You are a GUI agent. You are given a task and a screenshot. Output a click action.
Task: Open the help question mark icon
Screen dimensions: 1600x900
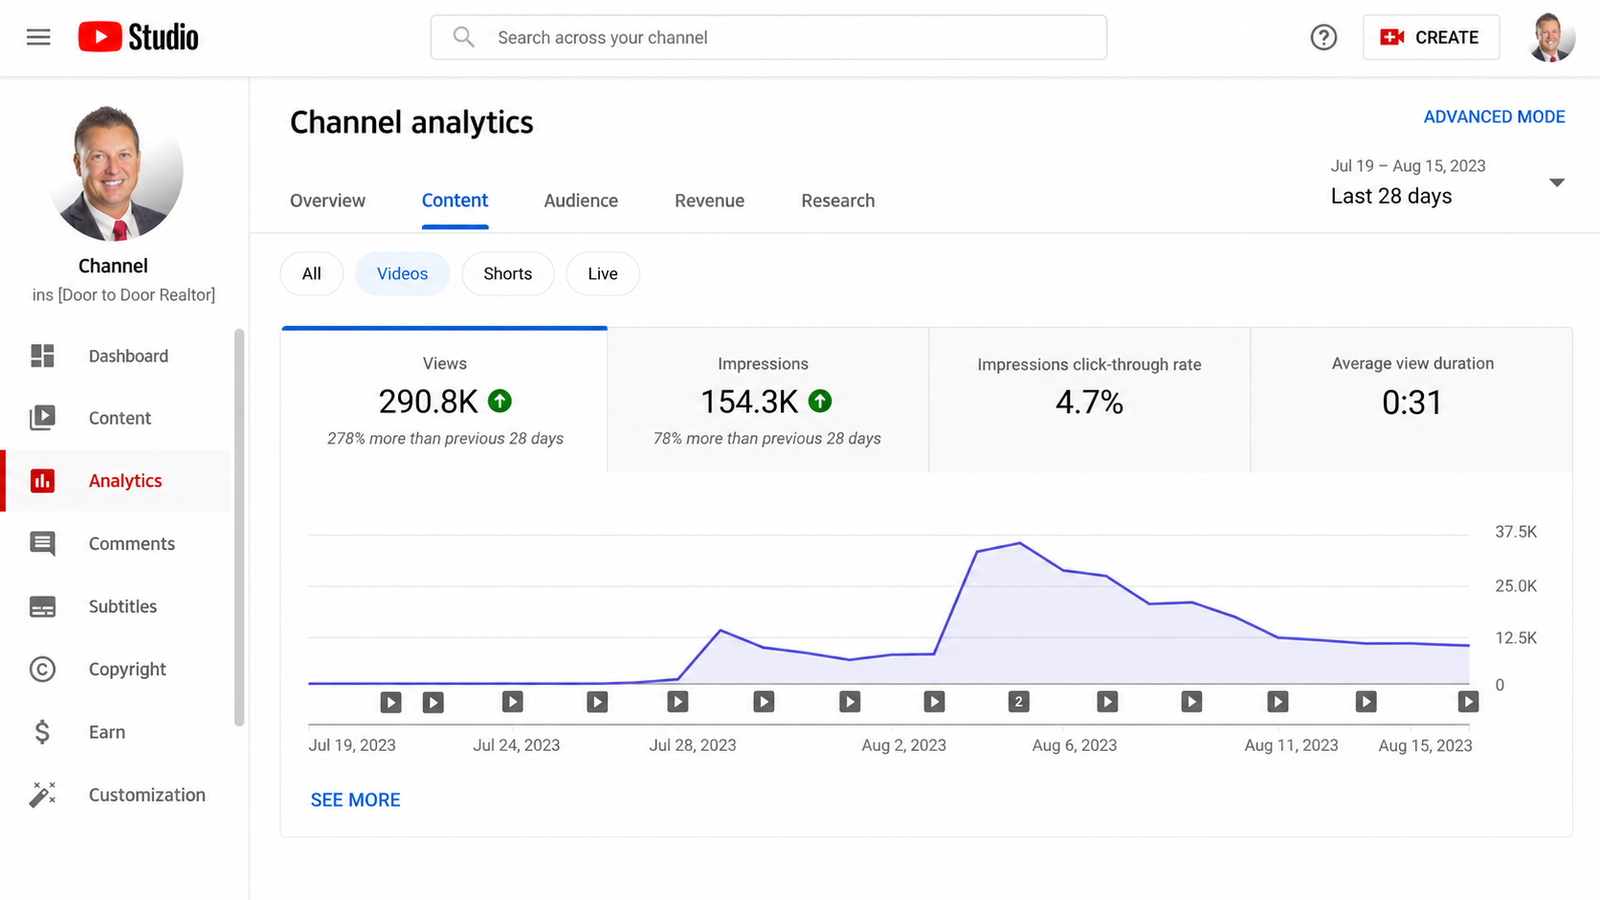1323,37
